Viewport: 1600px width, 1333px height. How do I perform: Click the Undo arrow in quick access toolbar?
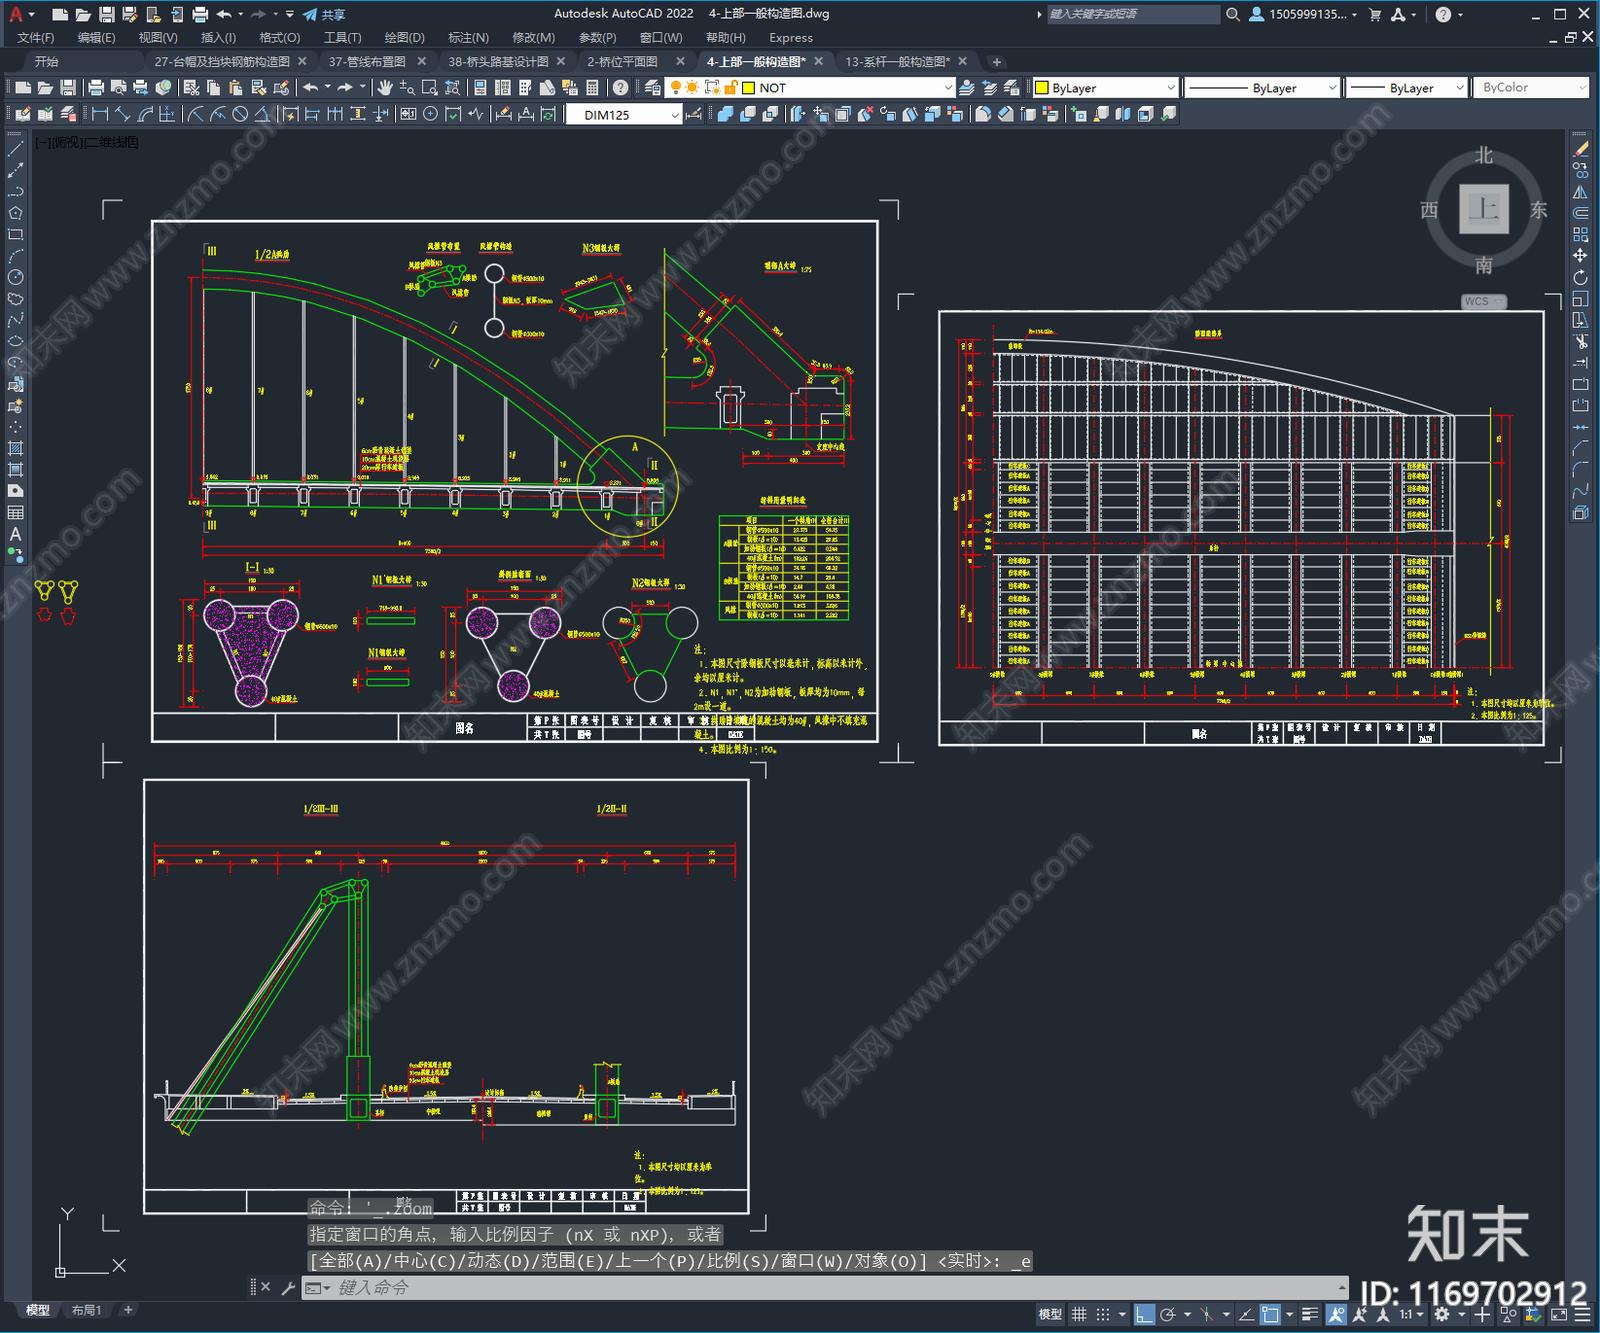click(224, 14)
